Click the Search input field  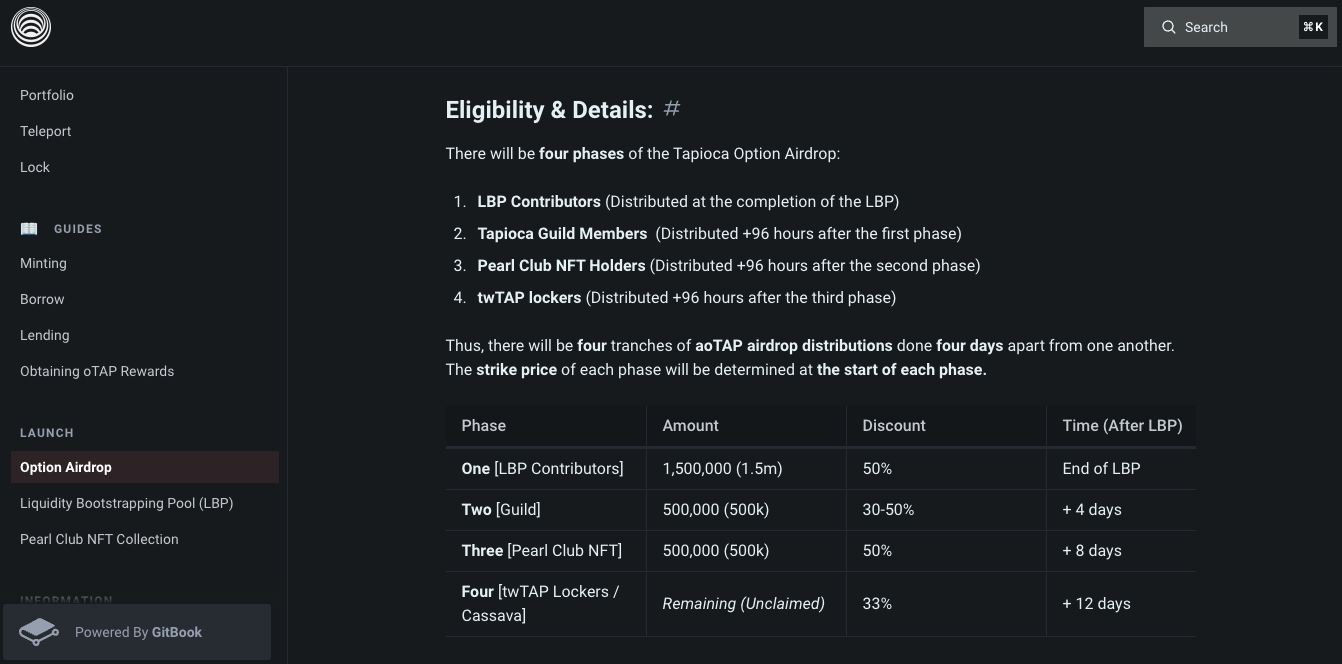1235,27
